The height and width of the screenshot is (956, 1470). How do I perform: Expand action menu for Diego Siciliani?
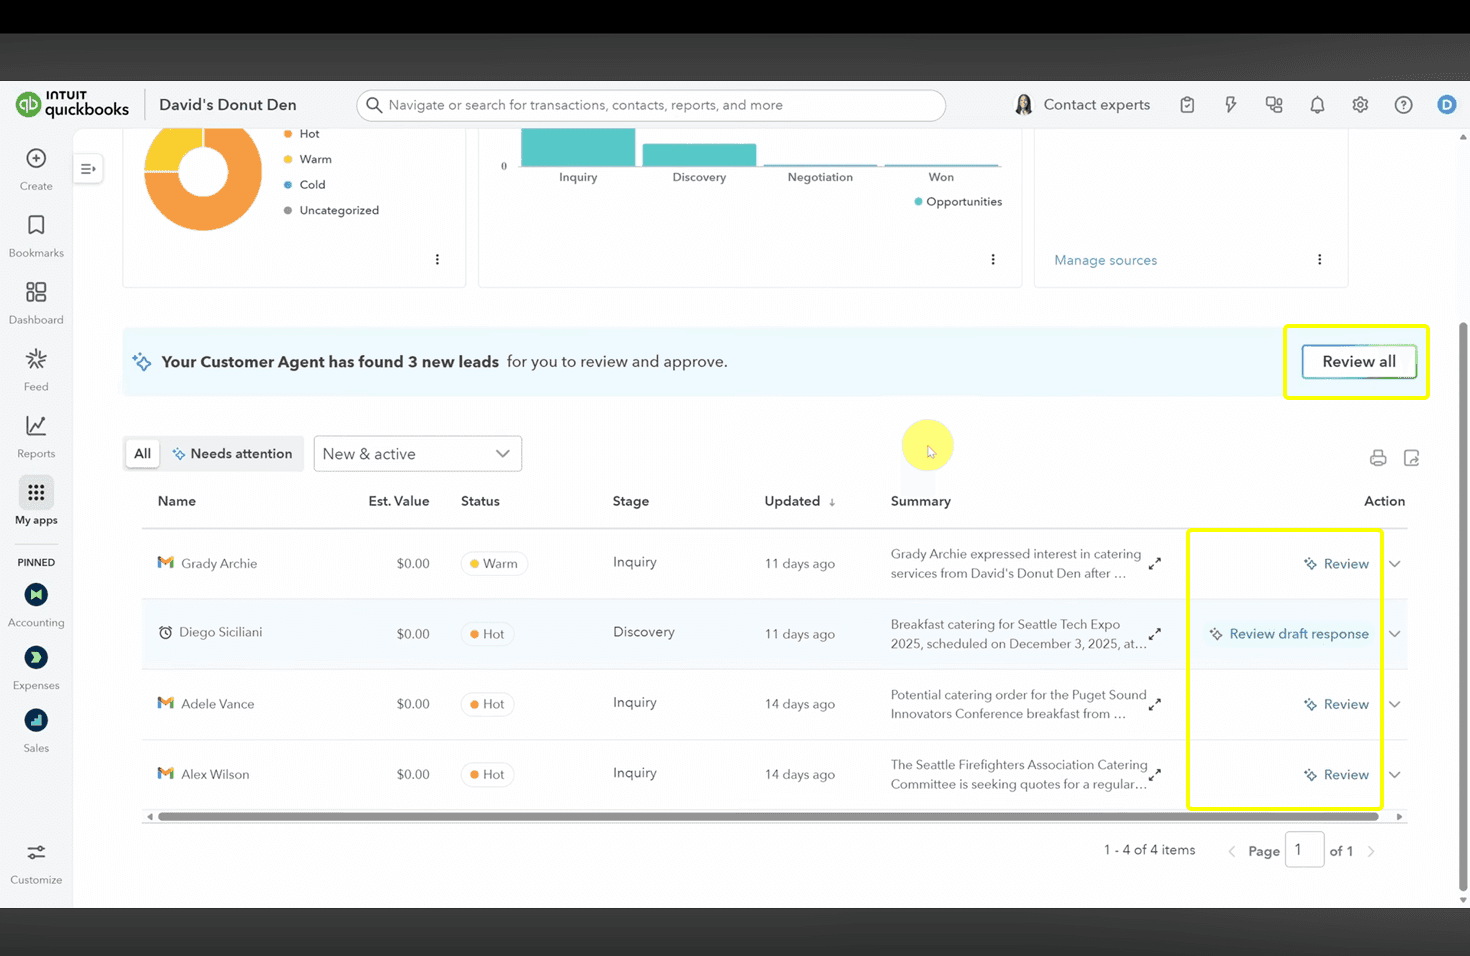(1395, 634)
